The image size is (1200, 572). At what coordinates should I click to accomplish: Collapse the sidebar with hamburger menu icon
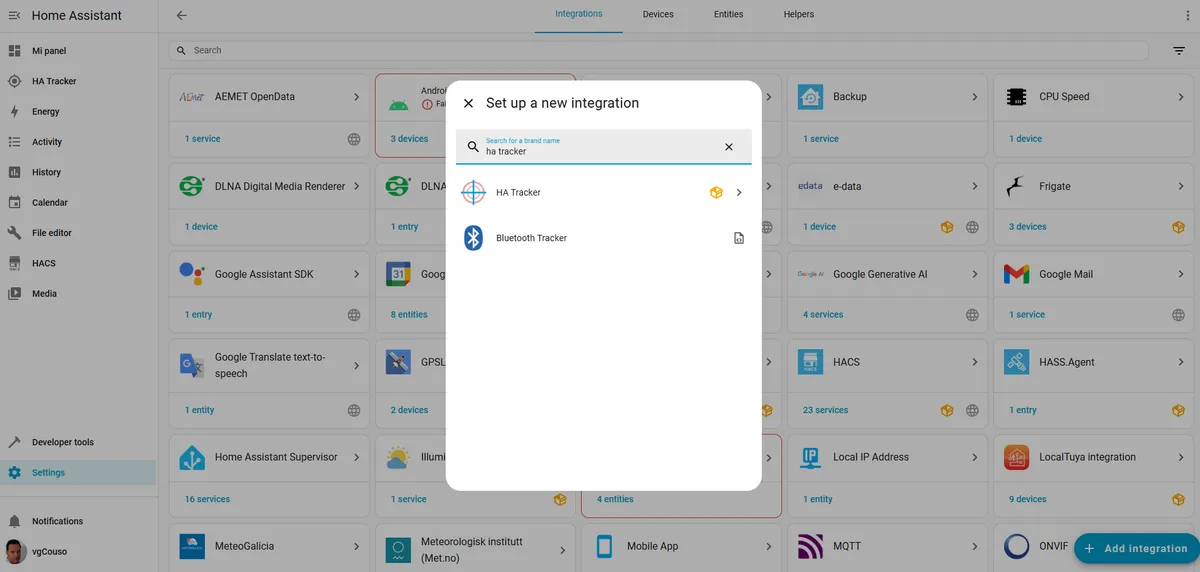14,16
